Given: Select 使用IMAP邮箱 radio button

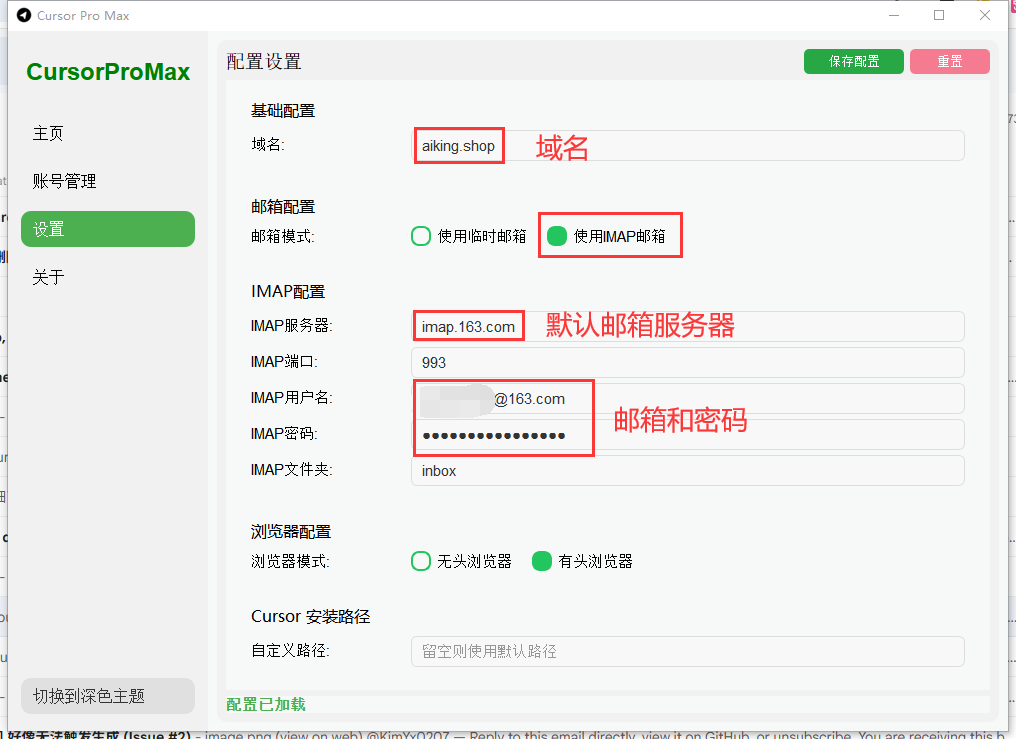Looking at the screenshot, I should click(557, 236).
